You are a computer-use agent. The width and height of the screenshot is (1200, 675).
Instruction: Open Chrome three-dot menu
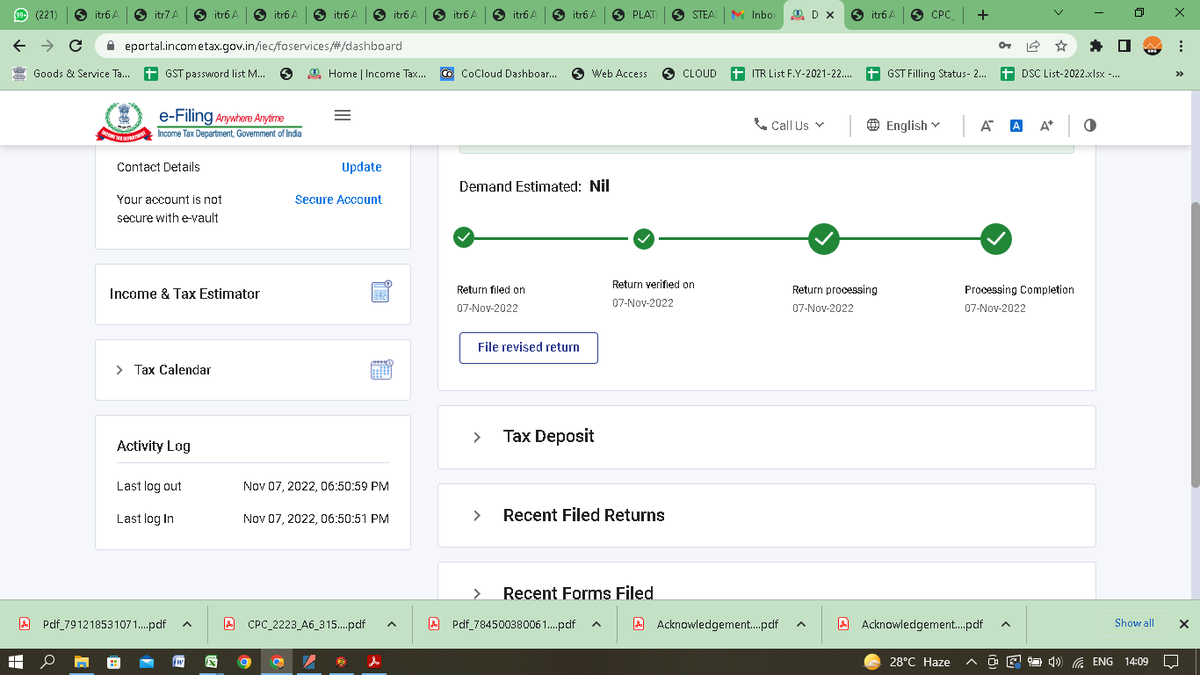coord(1181,46)
